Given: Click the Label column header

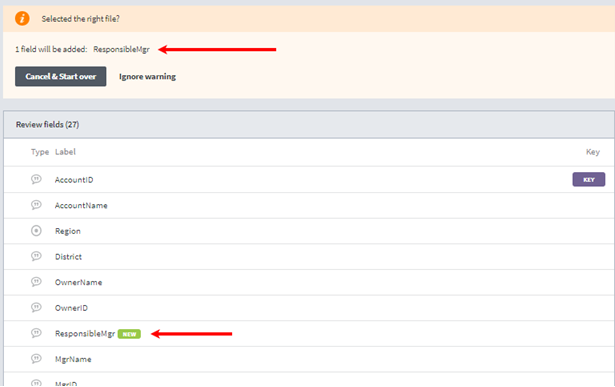Looking at the screenshot, I should pos(65,152).
